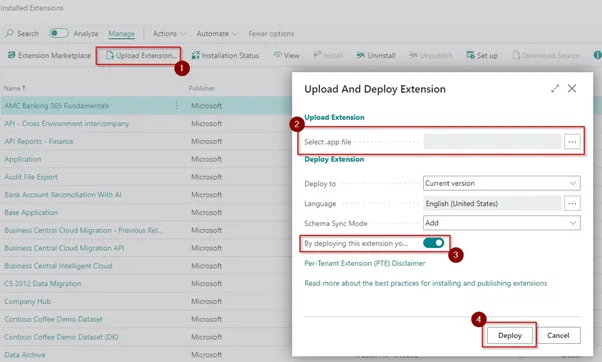This screenshot has height=362, width=602.
Task: Expand the dialog with the maximize arrows
Action: 555,89
